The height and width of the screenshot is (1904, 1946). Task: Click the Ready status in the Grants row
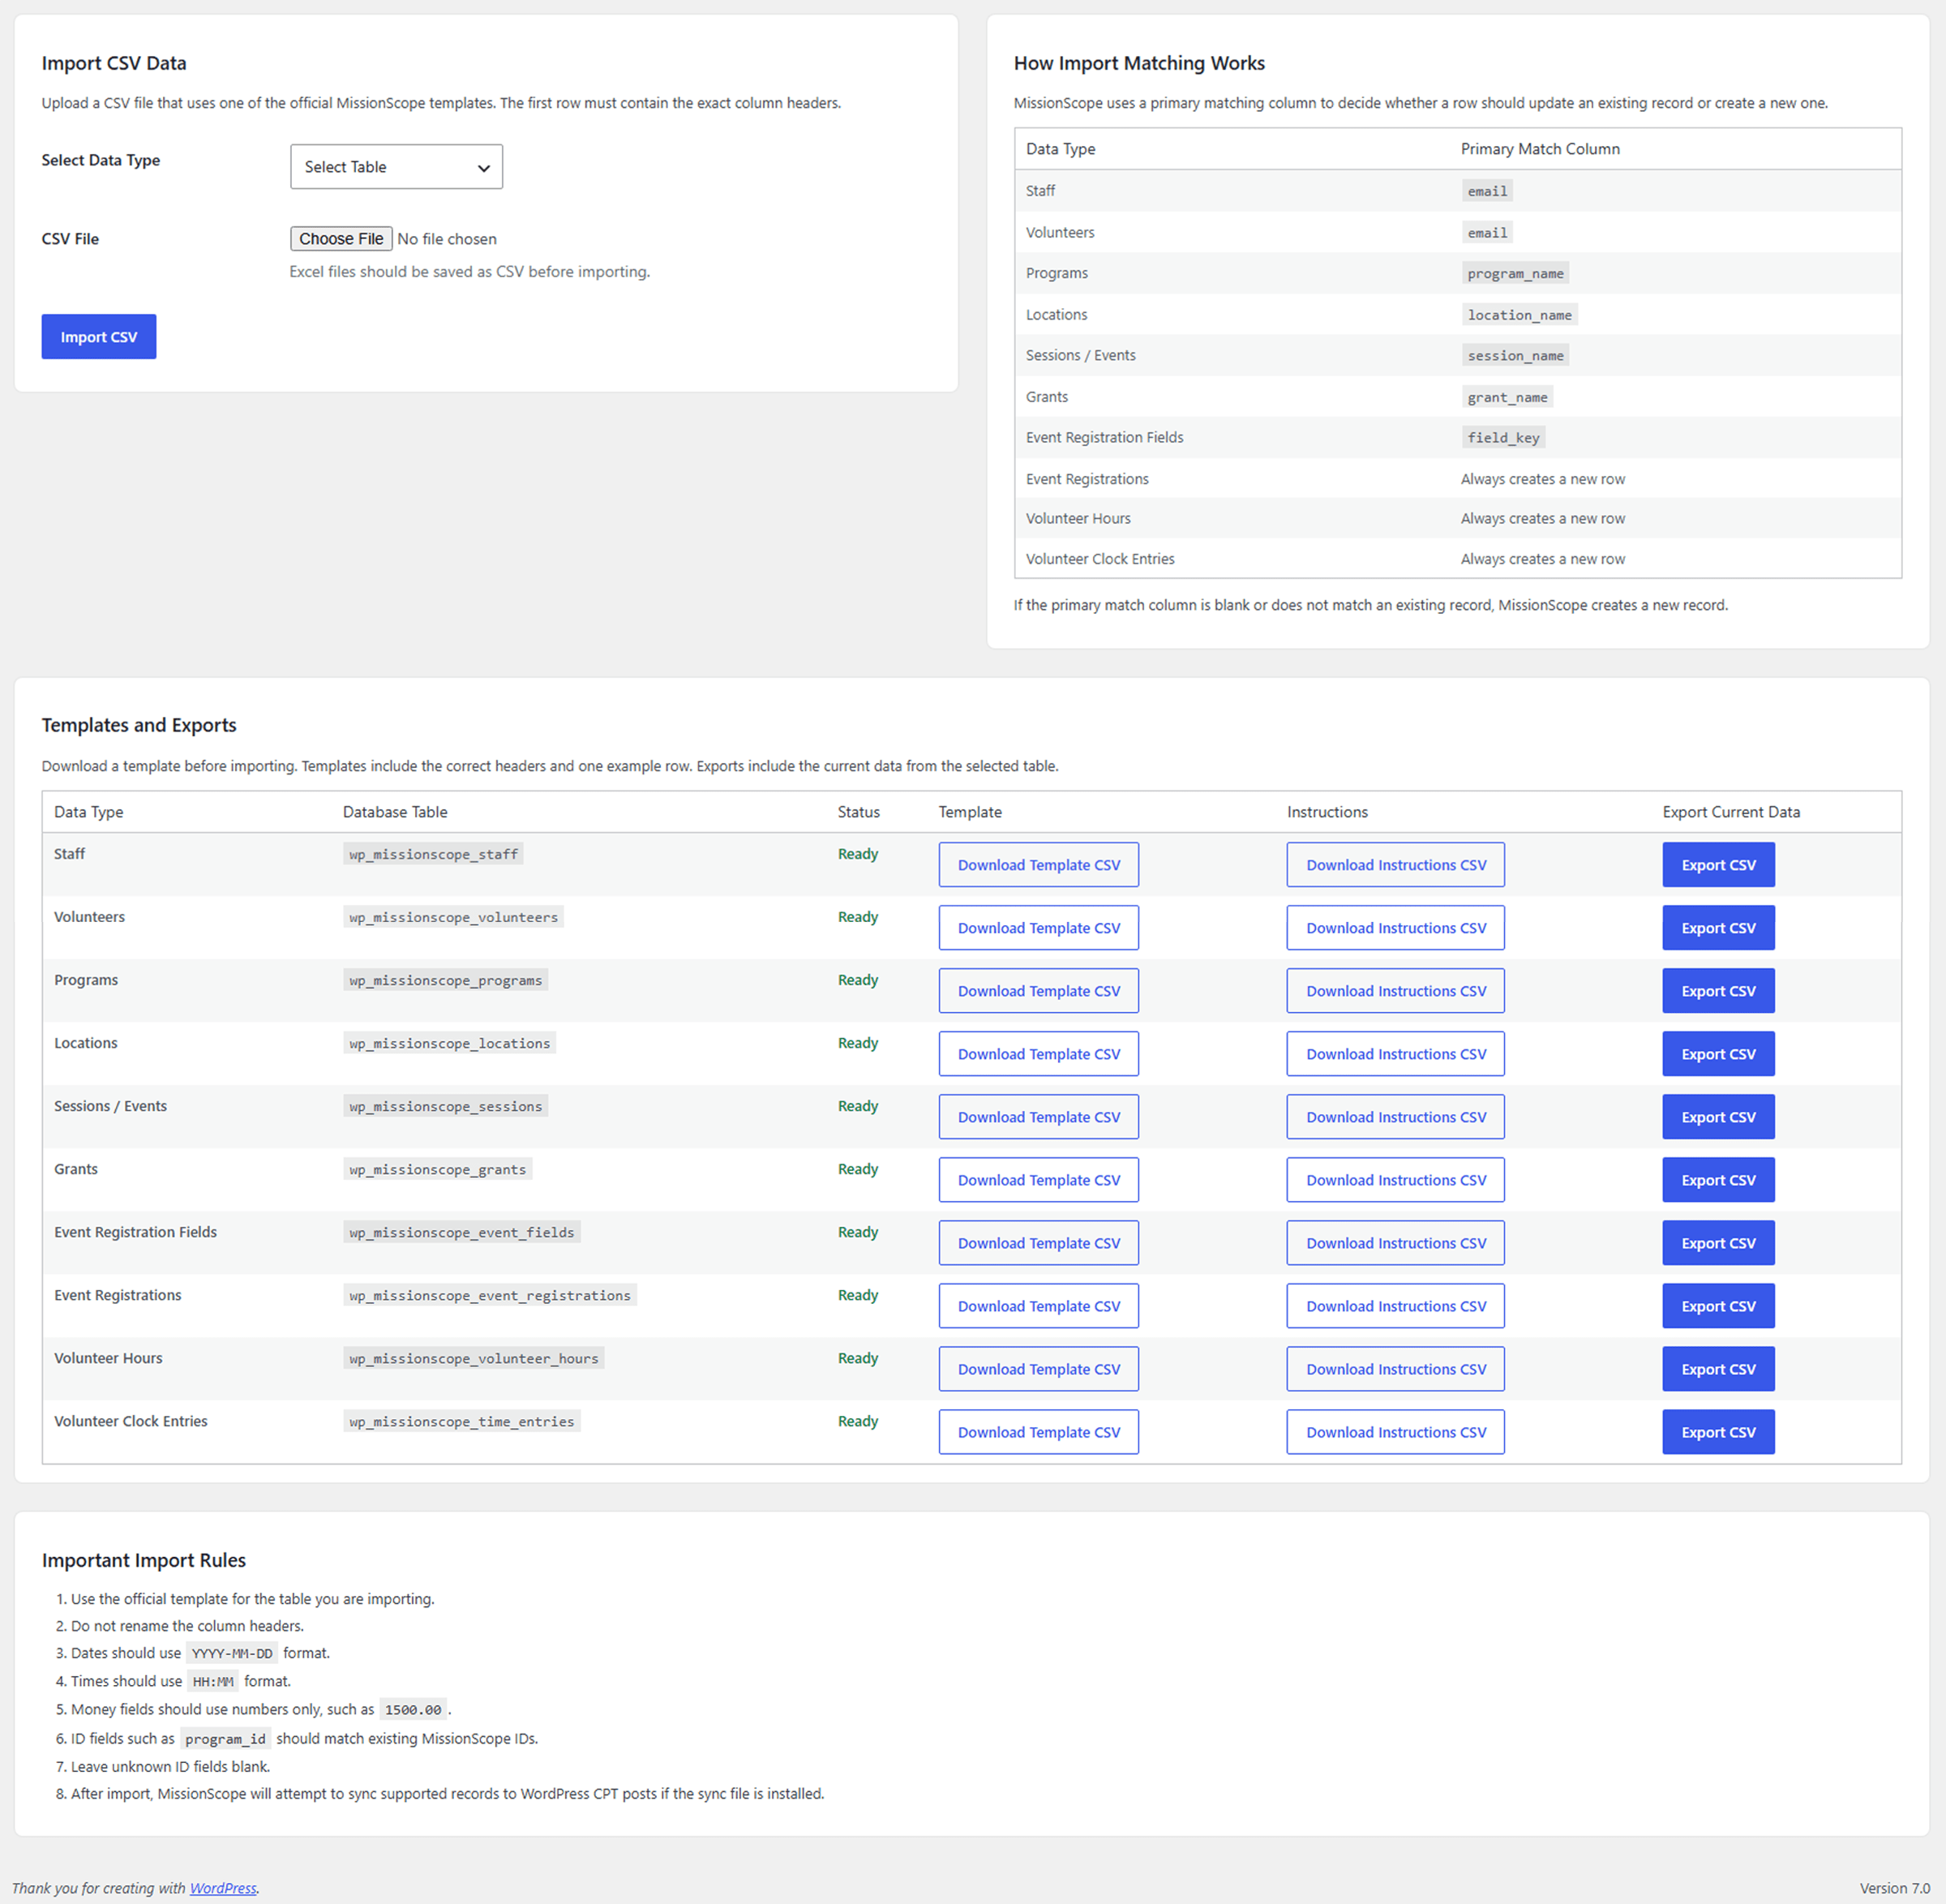(x=858, y=1169)
